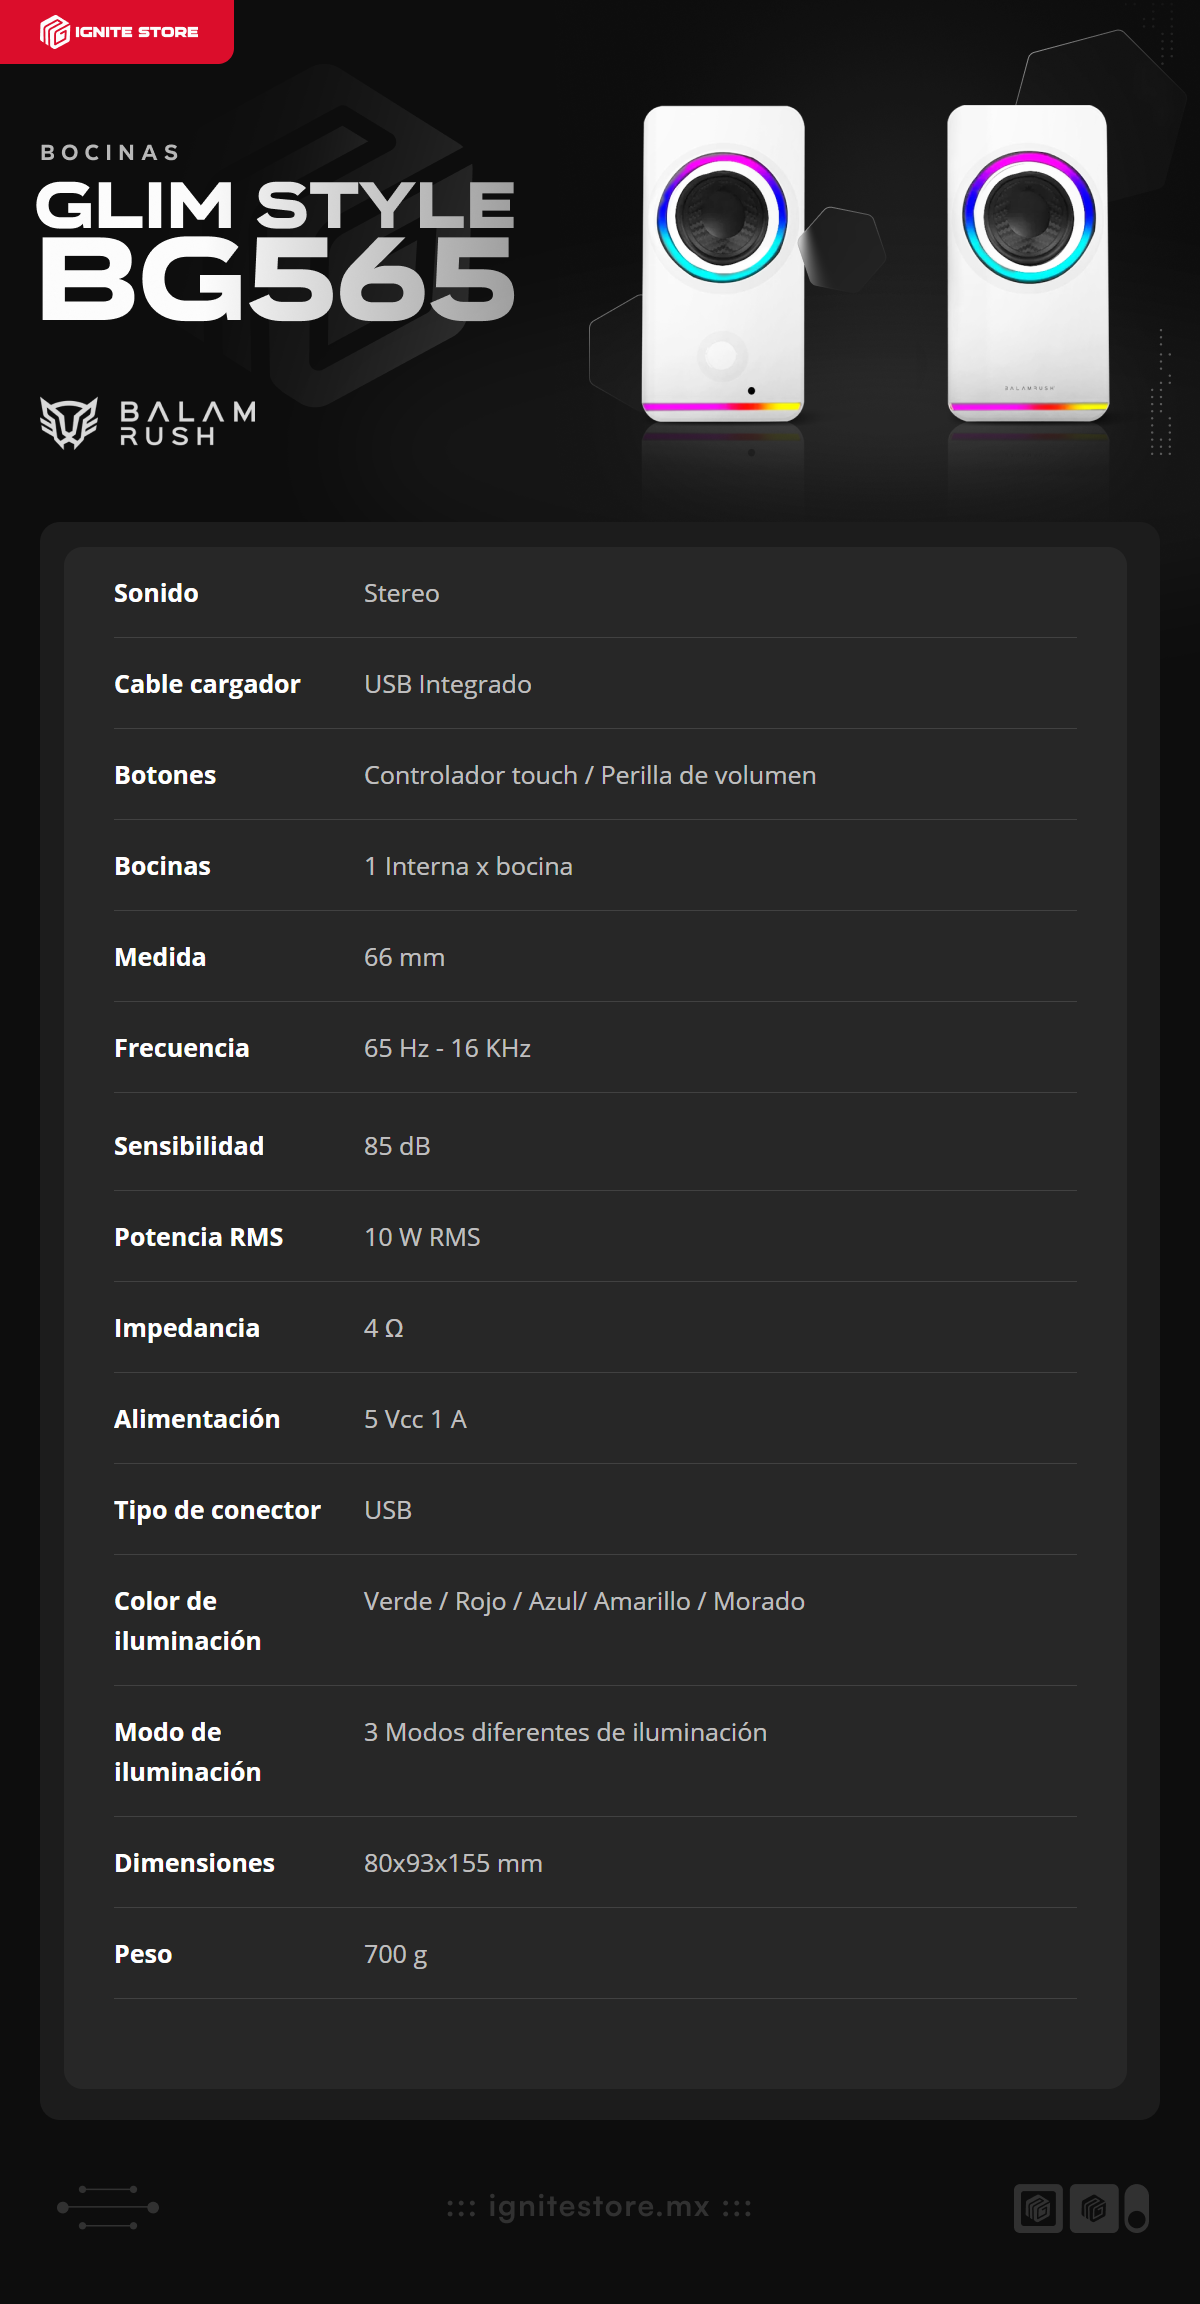Open the ignitestore.mx link

click(599, 2207)
